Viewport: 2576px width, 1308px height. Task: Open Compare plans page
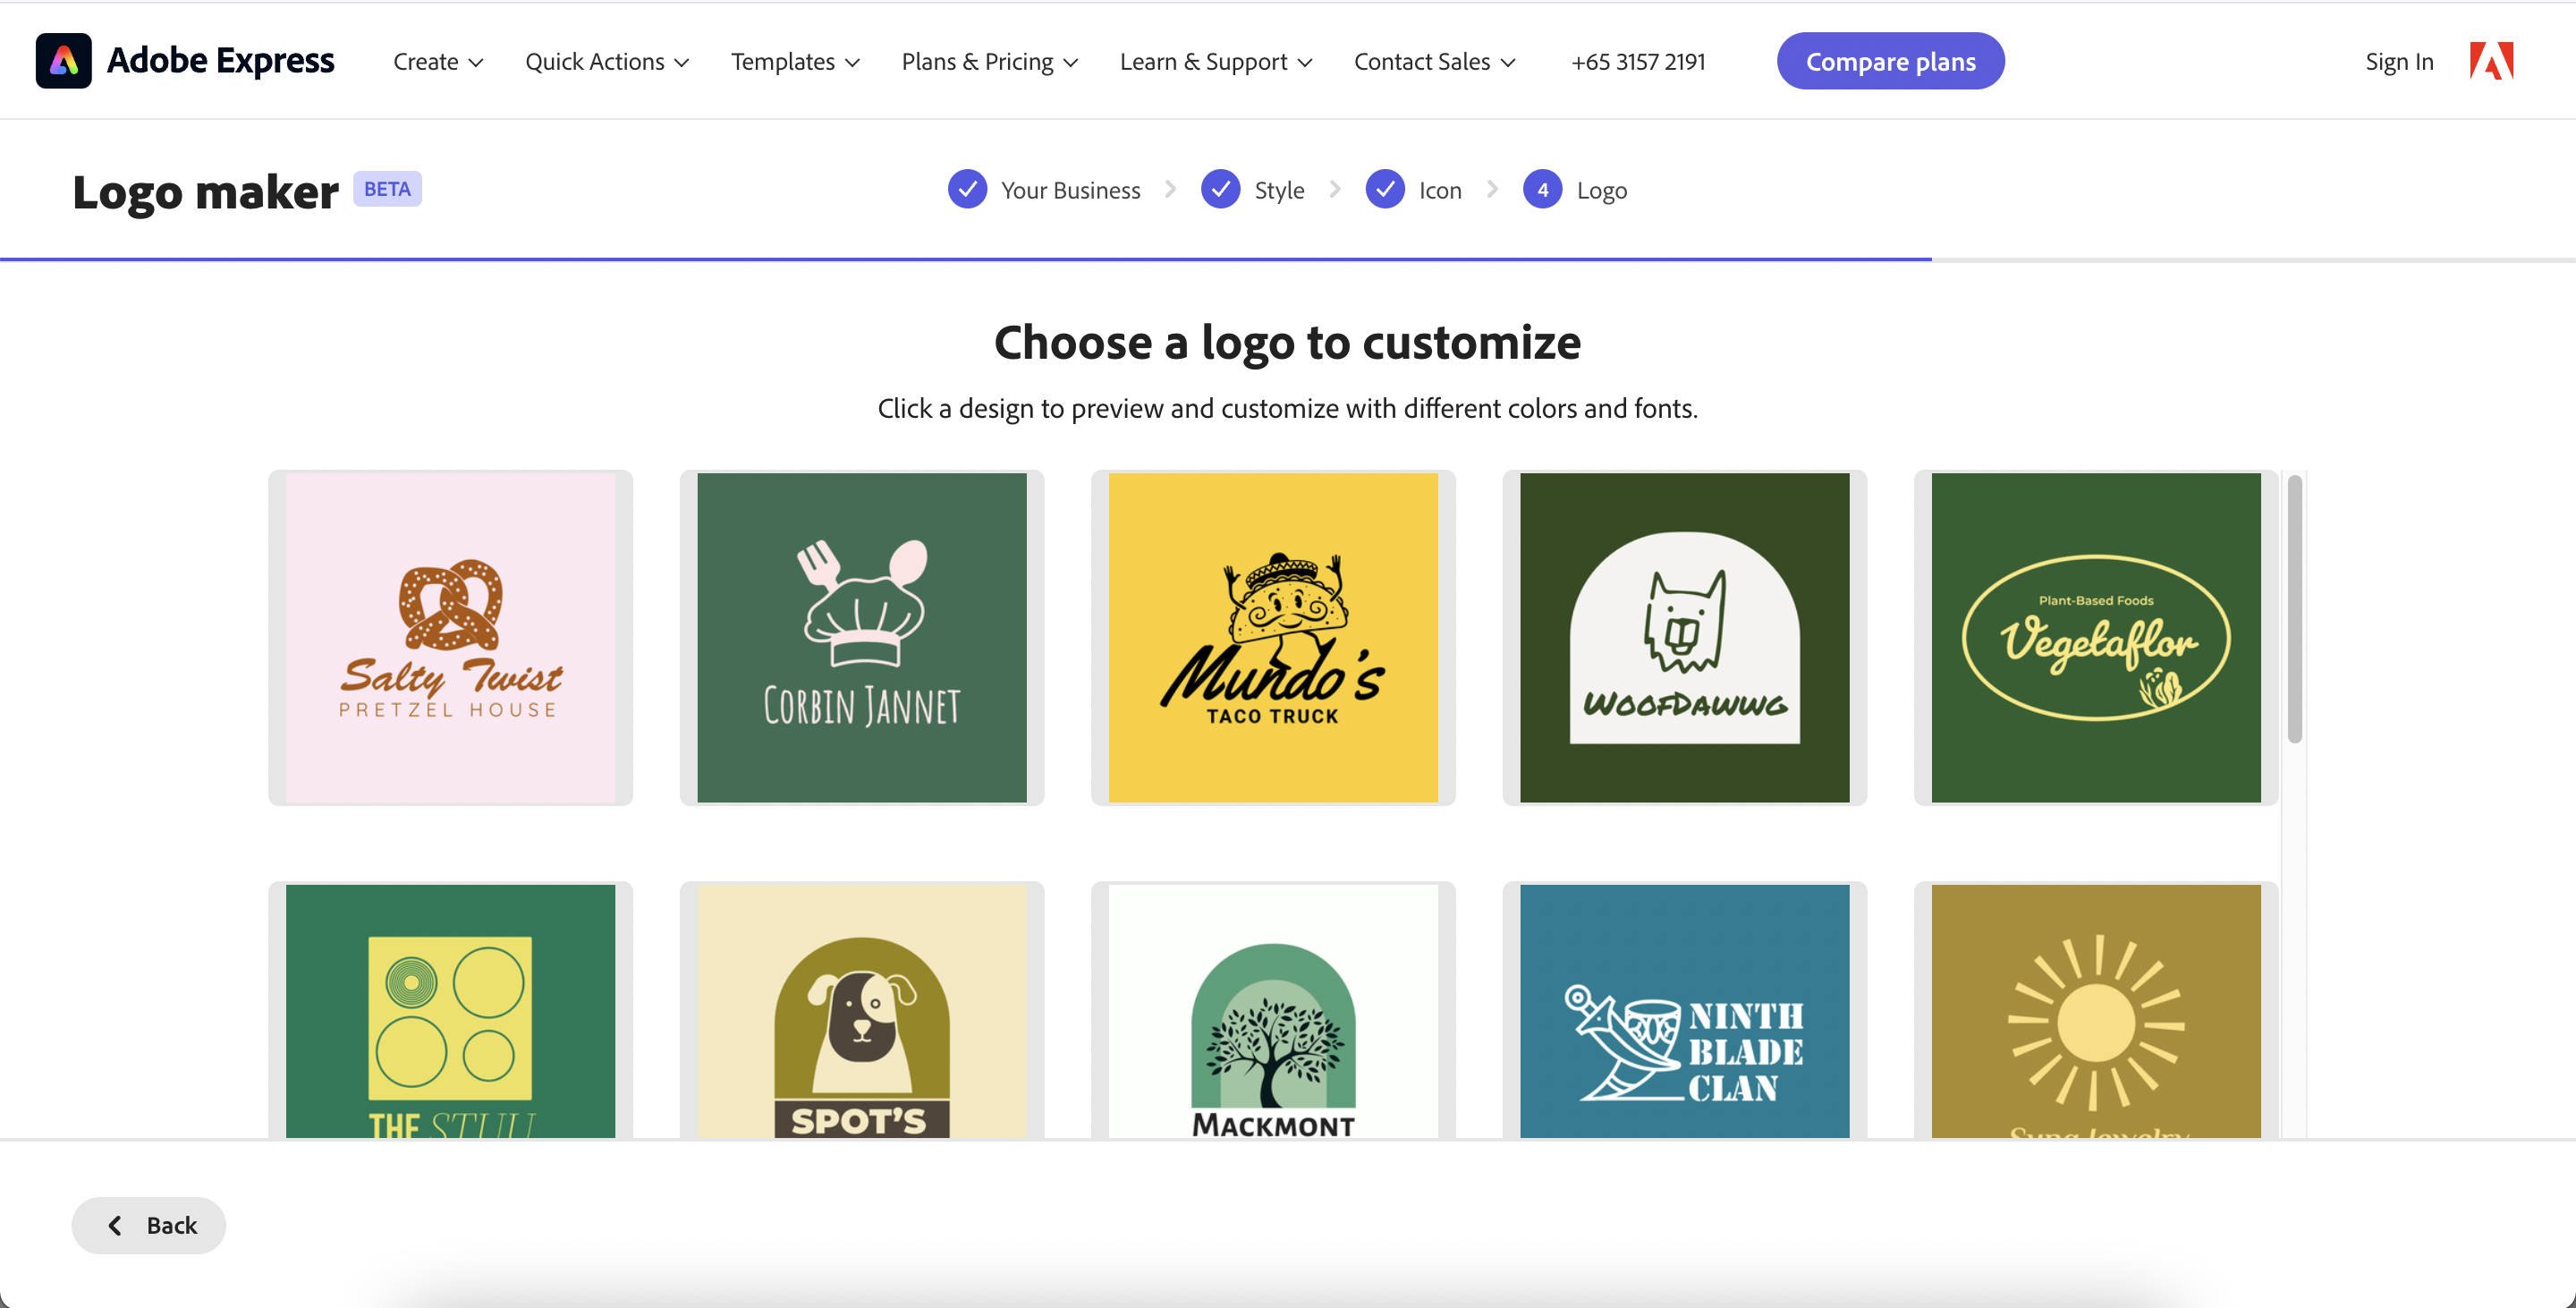[x=1893, y=60]
